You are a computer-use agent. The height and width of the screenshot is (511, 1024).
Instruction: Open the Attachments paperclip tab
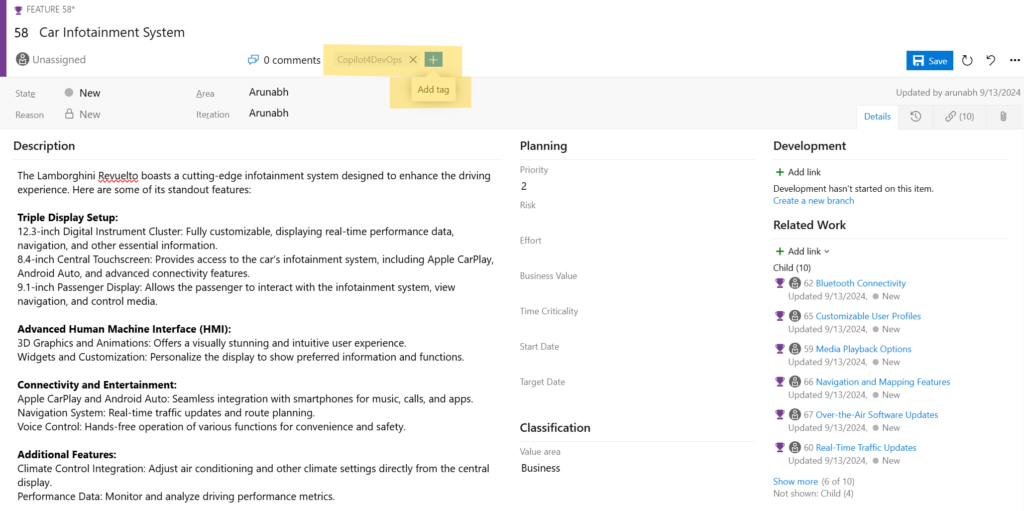click(1003, 117)
